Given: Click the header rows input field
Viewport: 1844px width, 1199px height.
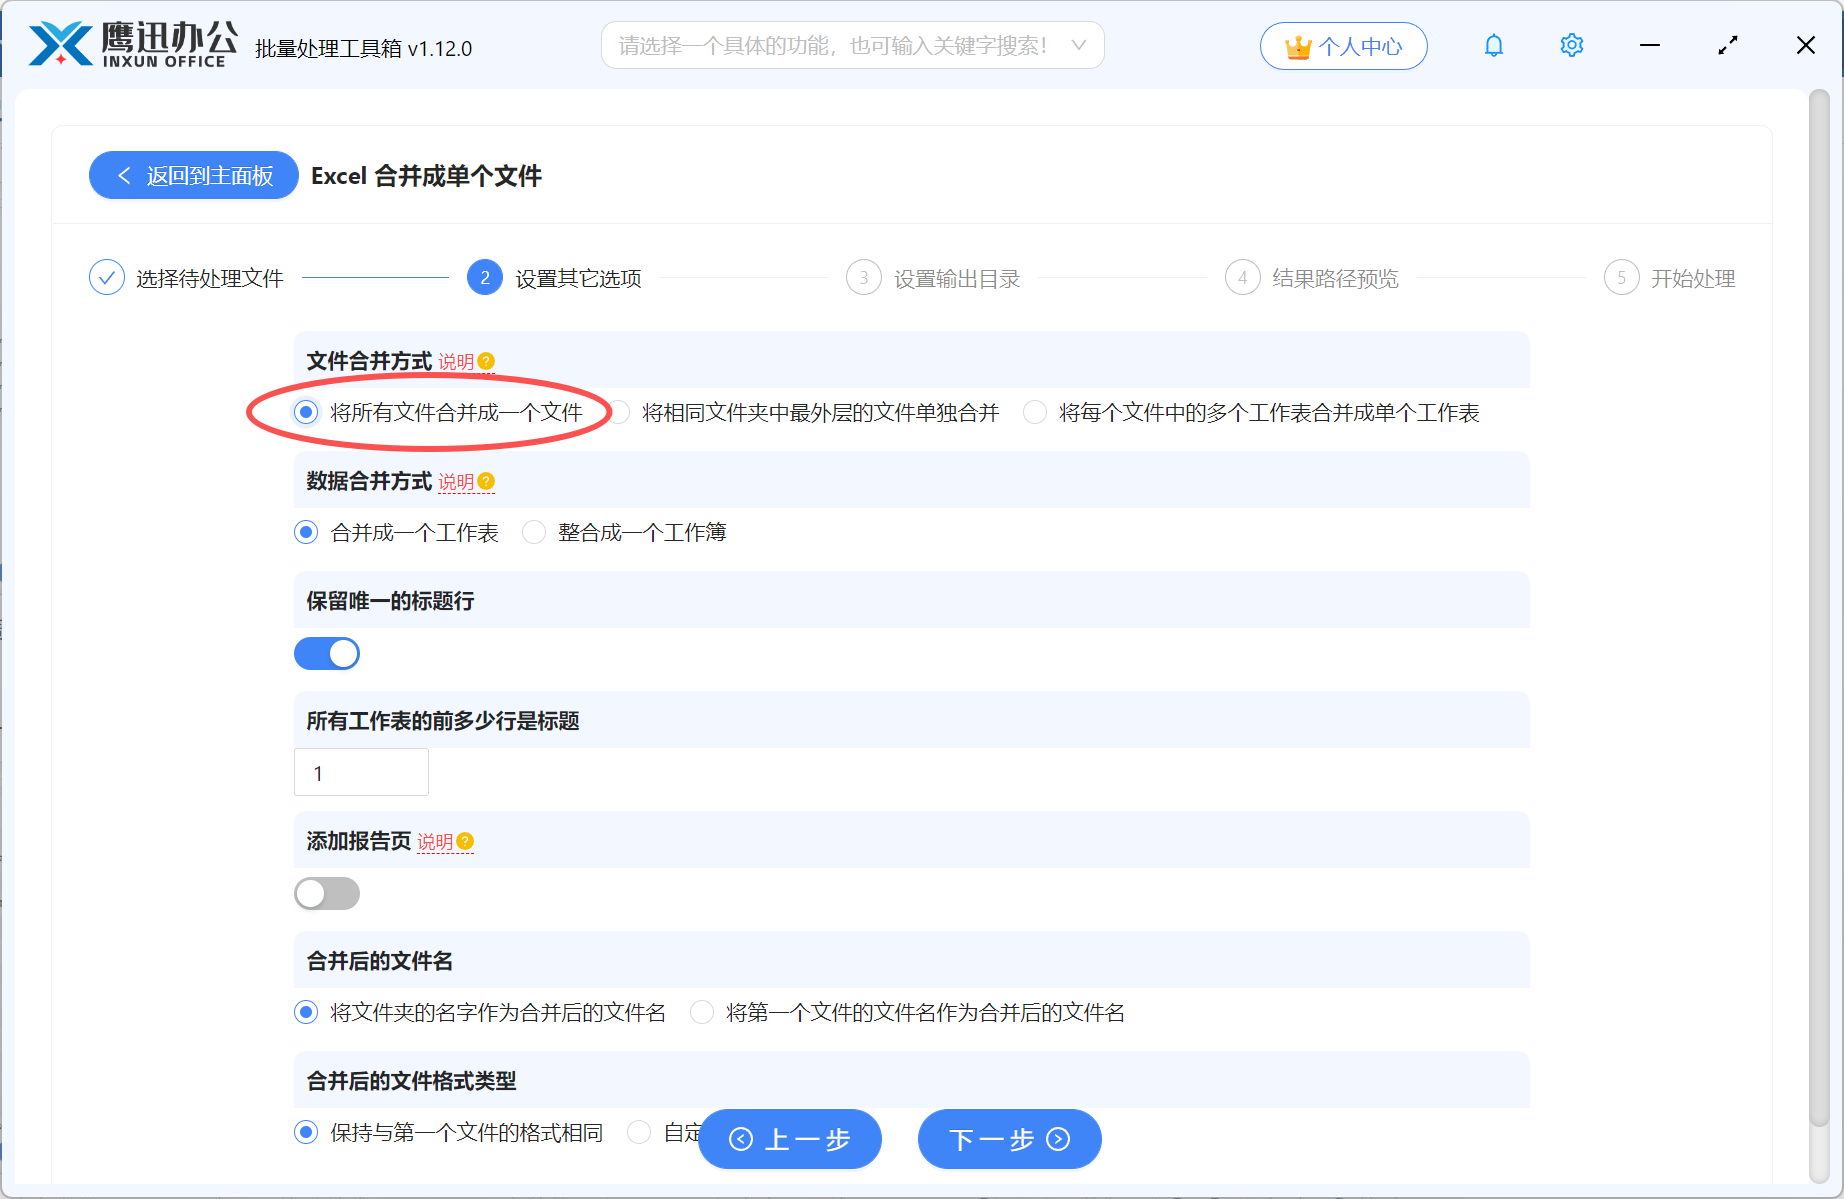Looking at the screenshot, I should pyautogui.click(x=361, y=771).
